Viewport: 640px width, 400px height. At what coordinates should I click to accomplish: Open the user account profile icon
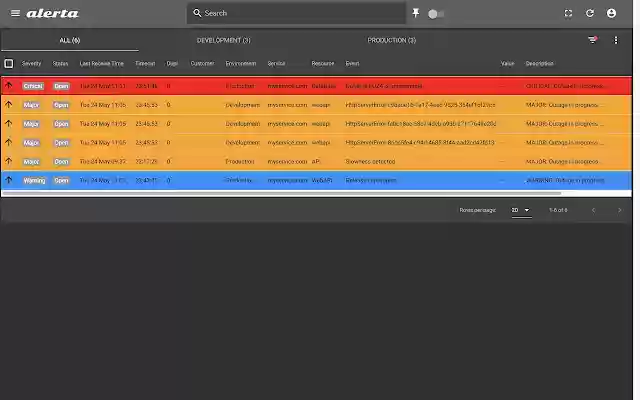611,13
